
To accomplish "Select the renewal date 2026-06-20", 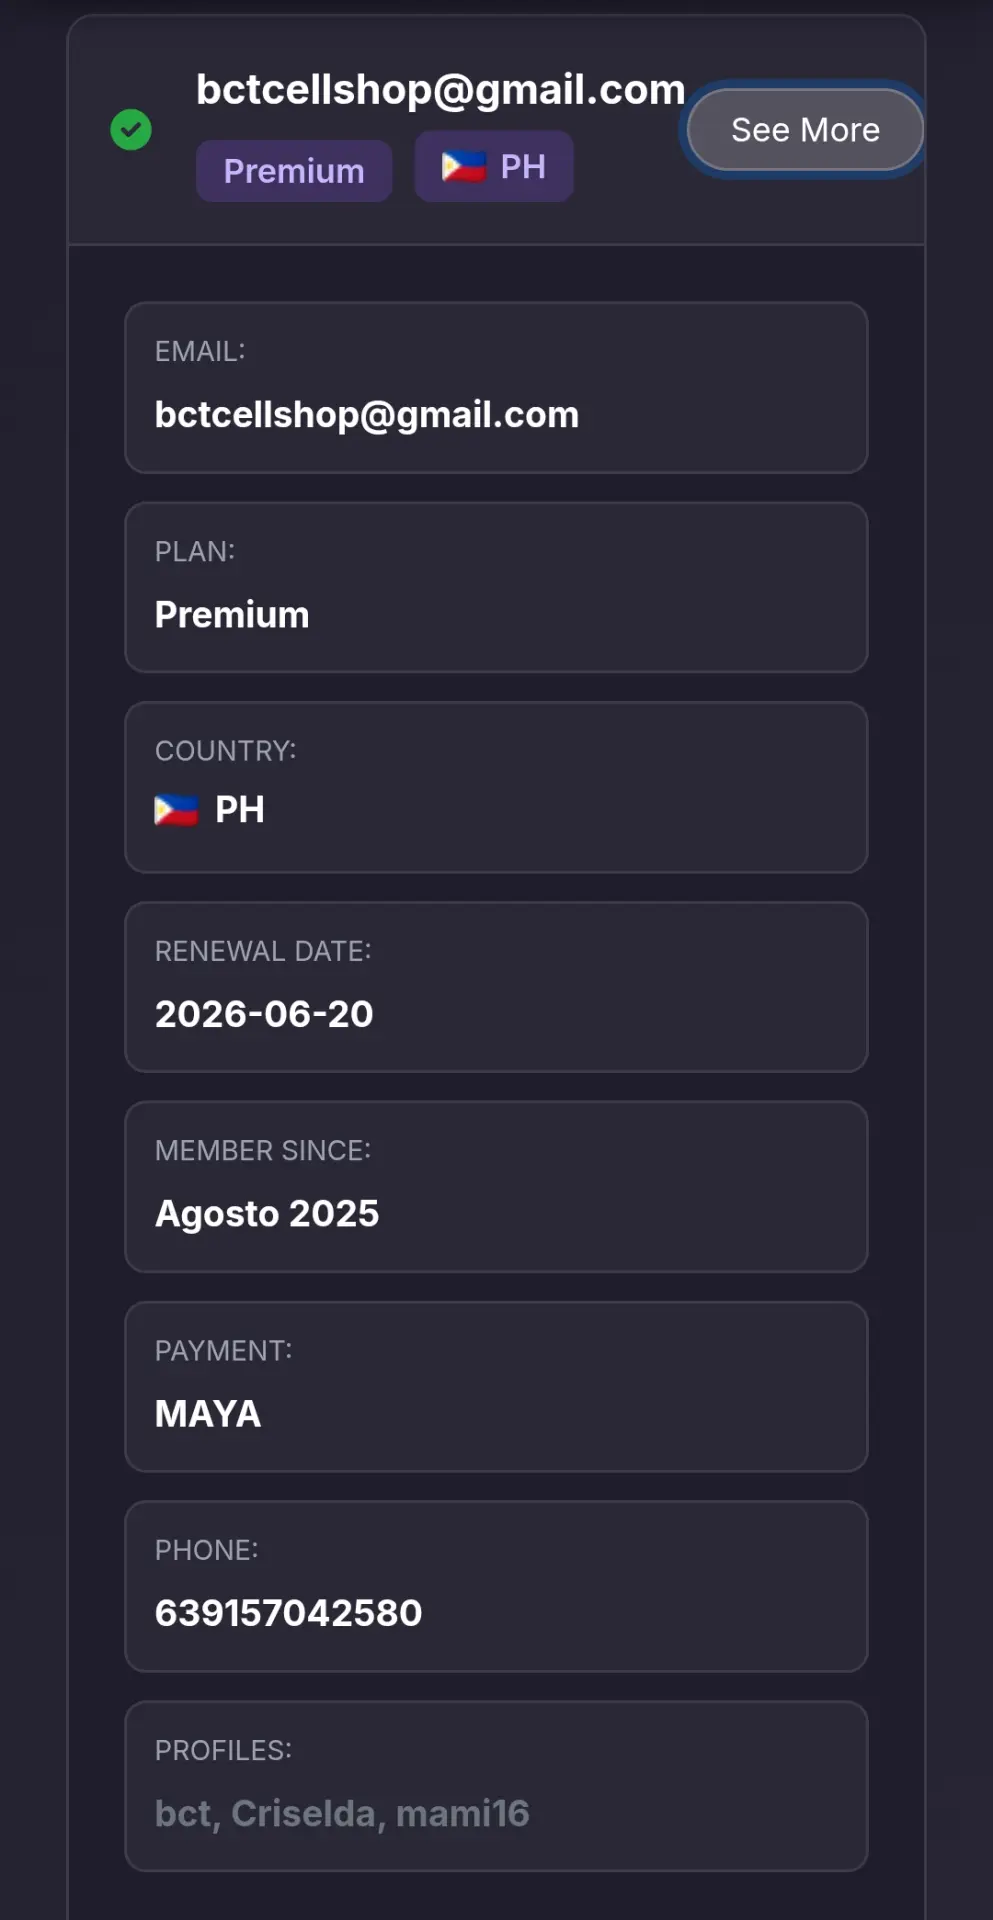I will (x=264, y=1014).
